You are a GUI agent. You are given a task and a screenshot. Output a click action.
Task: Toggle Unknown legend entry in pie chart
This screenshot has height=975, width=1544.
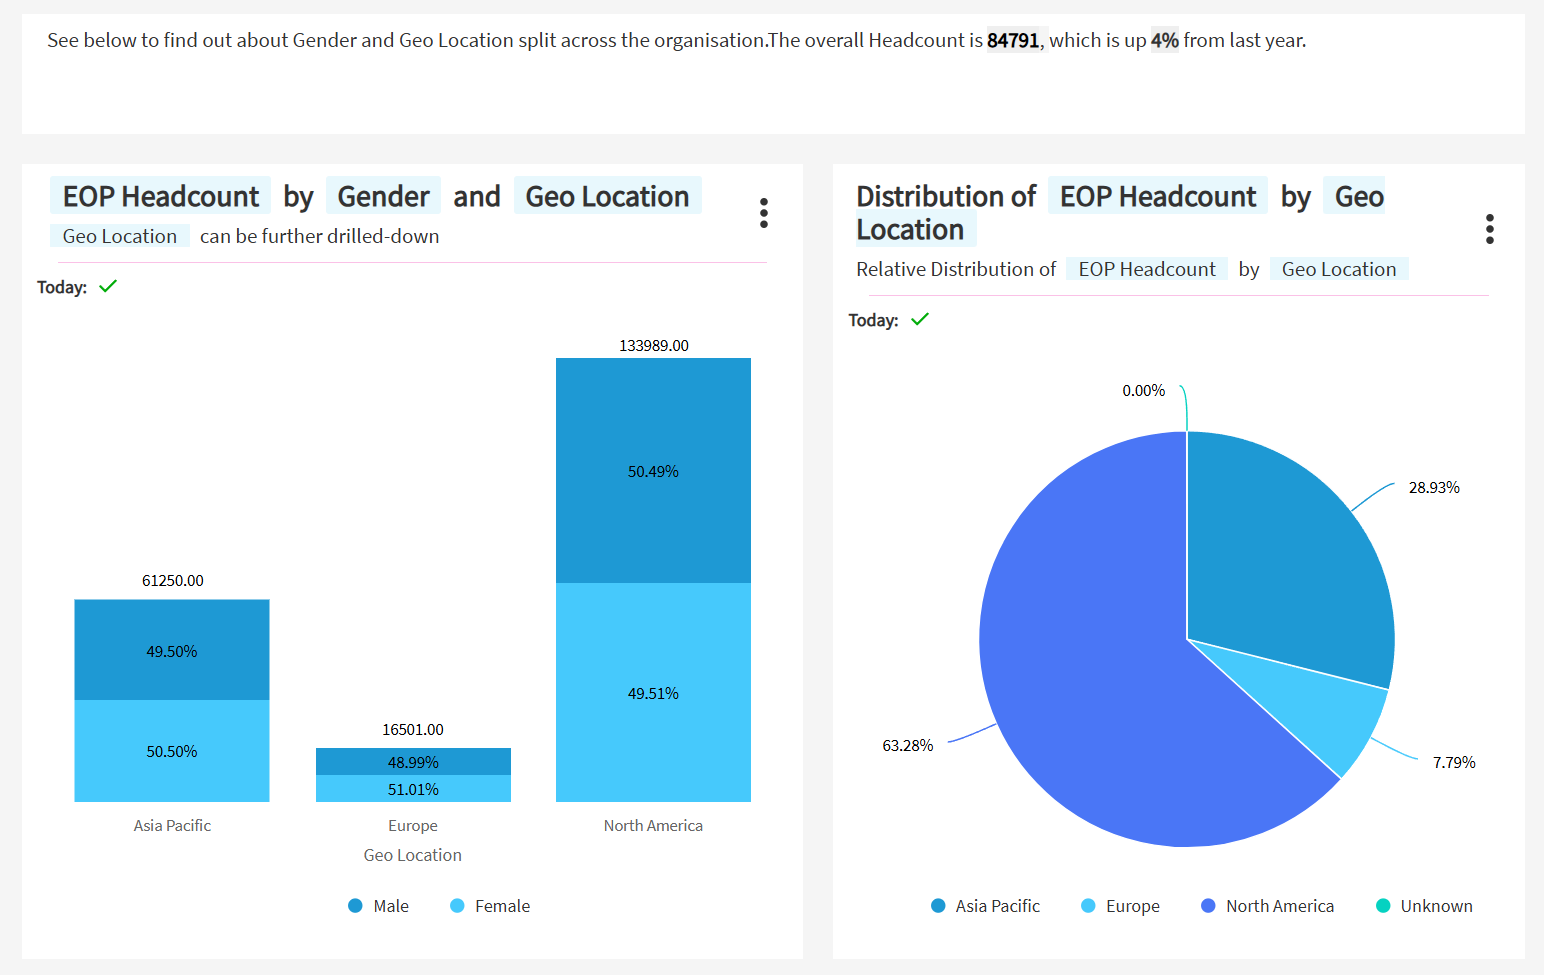tap(1424, 906)
